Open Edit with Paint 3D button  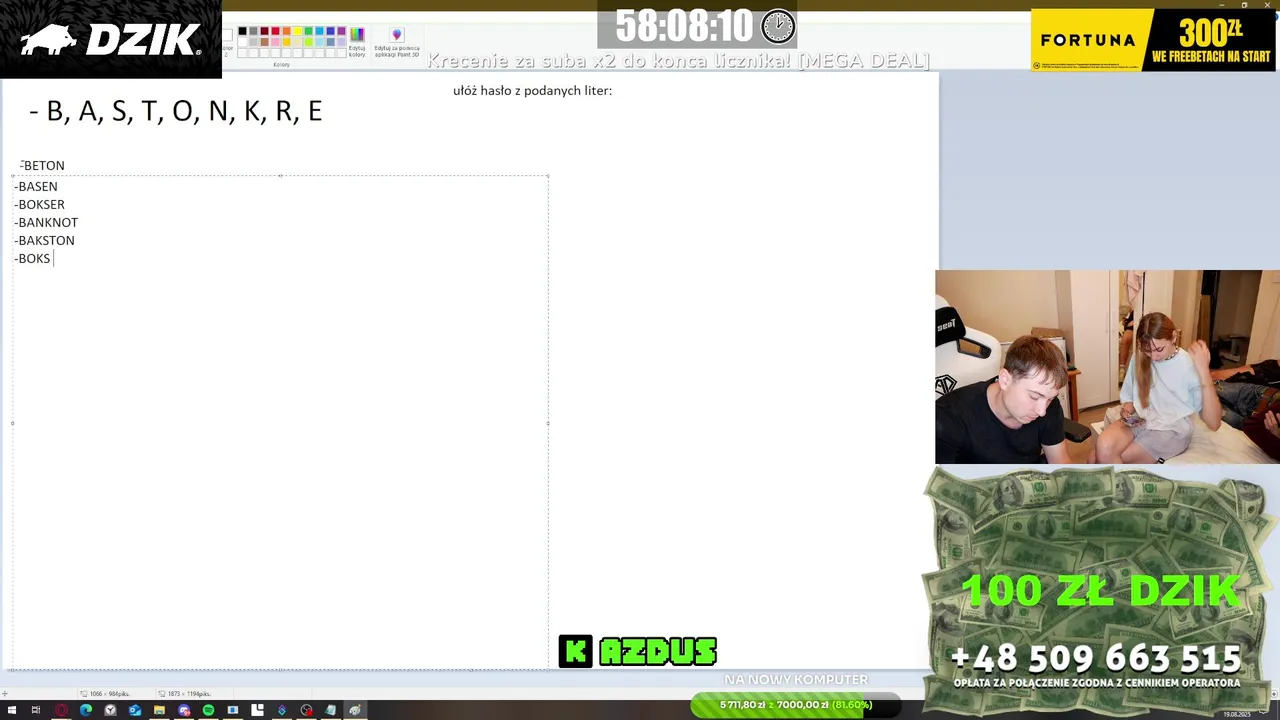[x=397, y=42]
